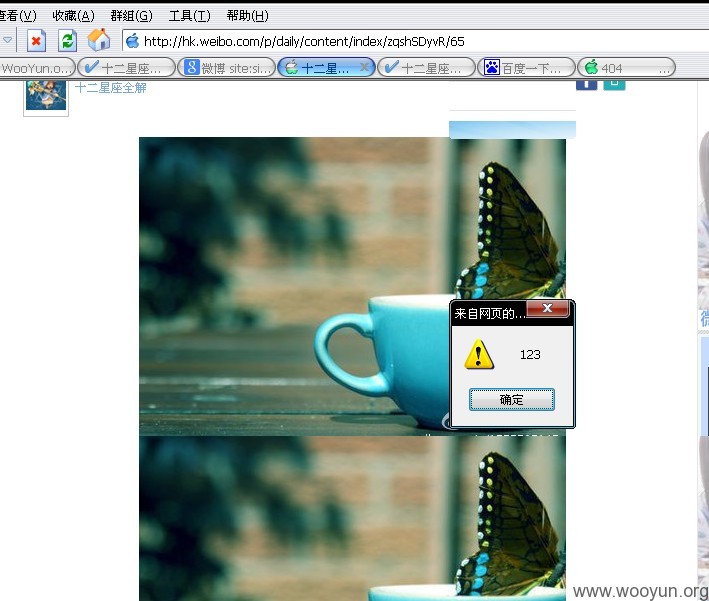Click the Google icon on 微博 tab
The width and height of the screenshot is (709, 601).
pyautogui.click(x=192, y=67)
